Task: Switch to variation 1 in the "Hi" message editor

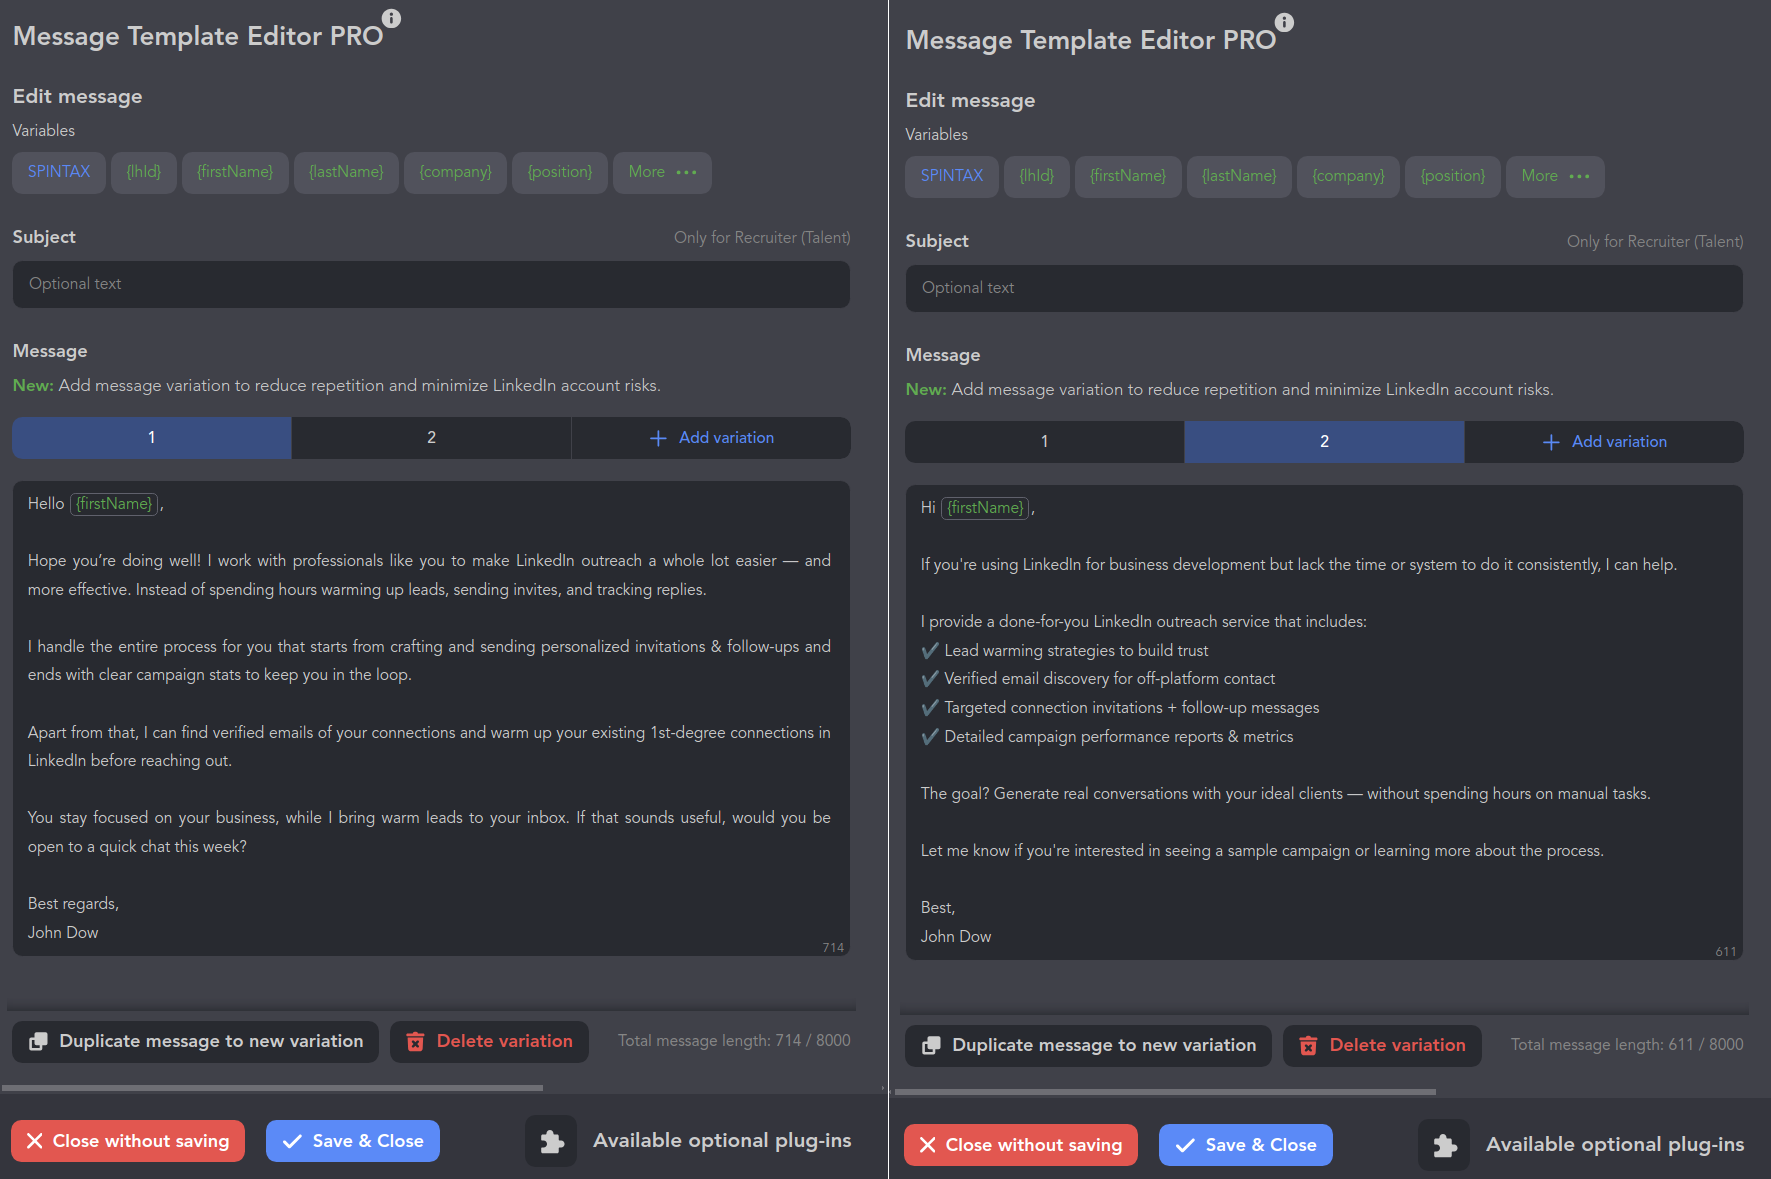Action: (x=1044, y=442)
